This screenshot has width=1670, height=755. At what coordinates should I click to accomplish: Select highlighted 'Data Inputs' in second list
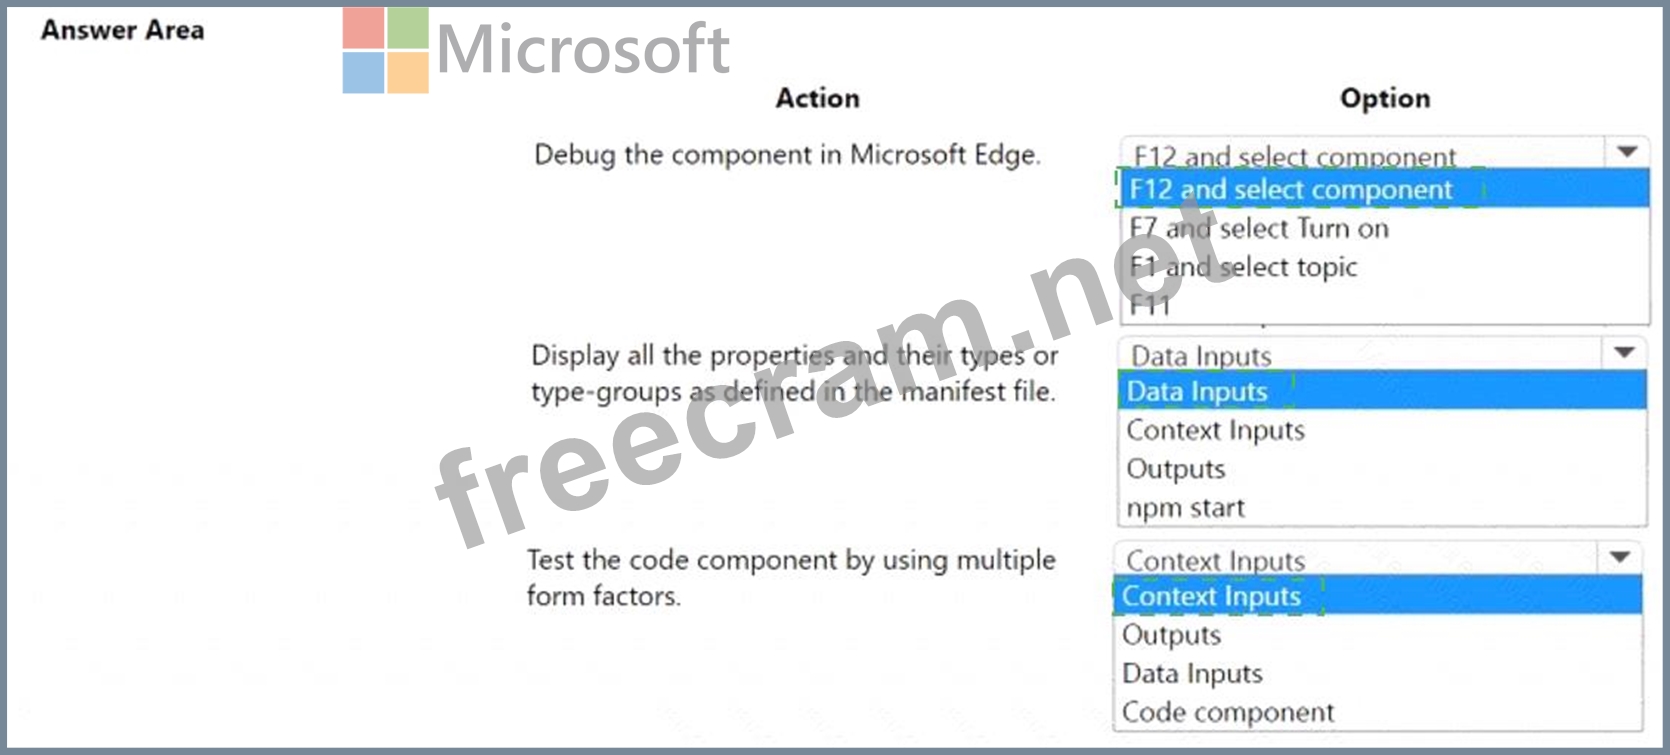pyautogui.click(x=1197, y=391)
